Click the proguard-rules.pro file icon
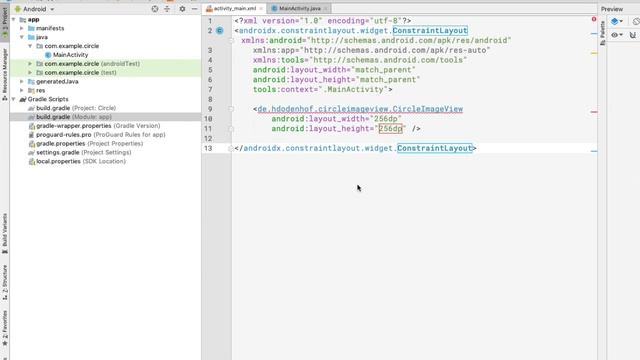The width and height of the screenshot is (640, 360). coord(31,135)
